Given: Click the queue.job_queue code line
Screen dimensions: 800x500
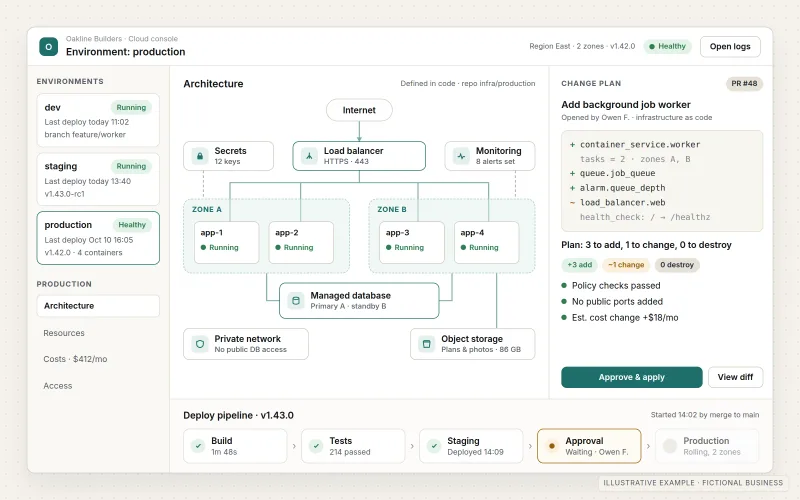Looking at the screenshot, I should (612, 173).
